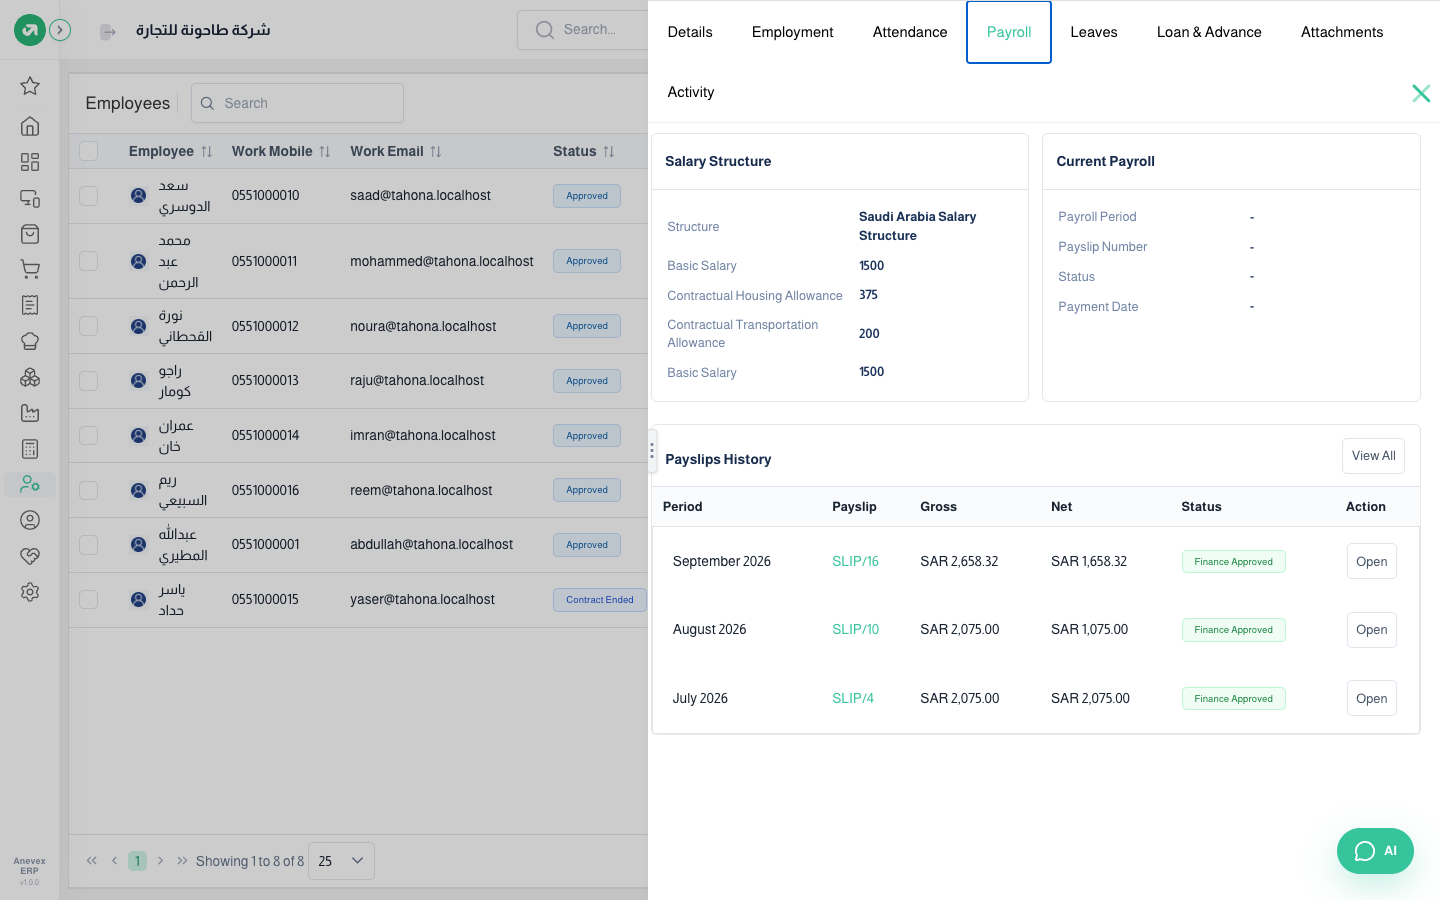Click View All in Payslips History
The height and width of the screenshot is (900, 1440).
click(1373, 456)
